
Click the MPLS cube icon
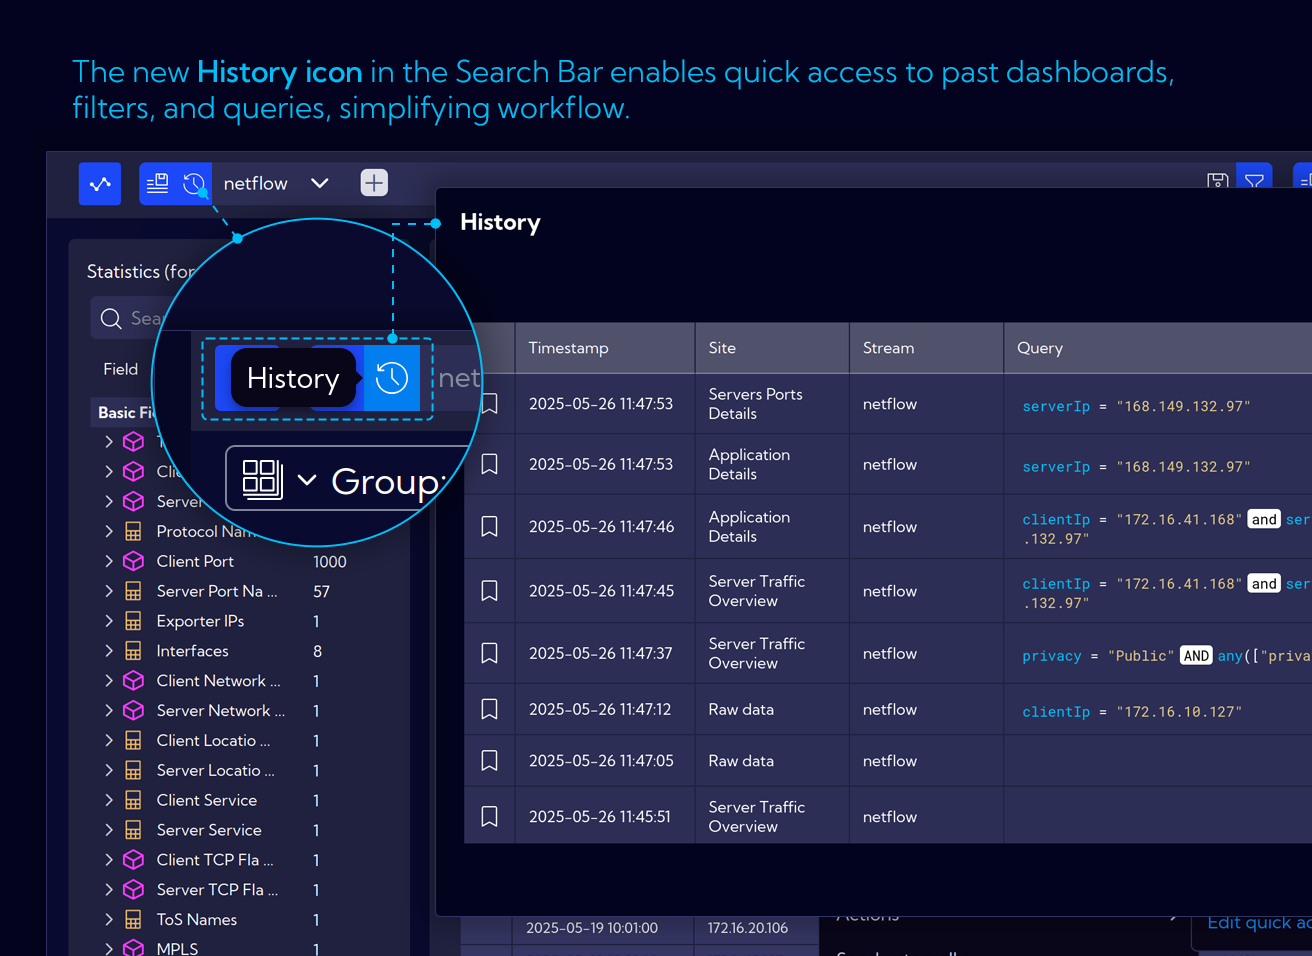point(133,947)
